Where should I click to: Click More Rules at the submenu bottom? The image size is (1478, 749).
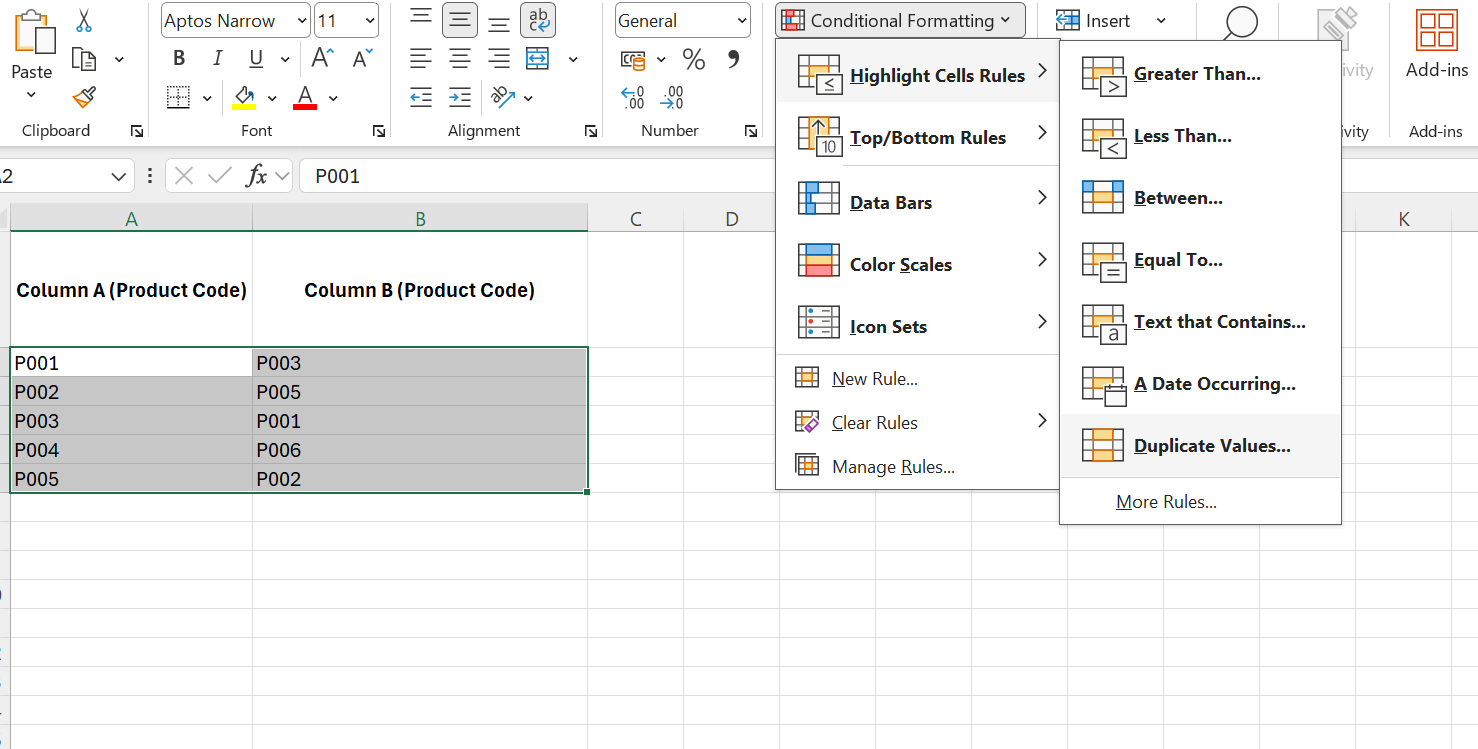point(1166,501)
